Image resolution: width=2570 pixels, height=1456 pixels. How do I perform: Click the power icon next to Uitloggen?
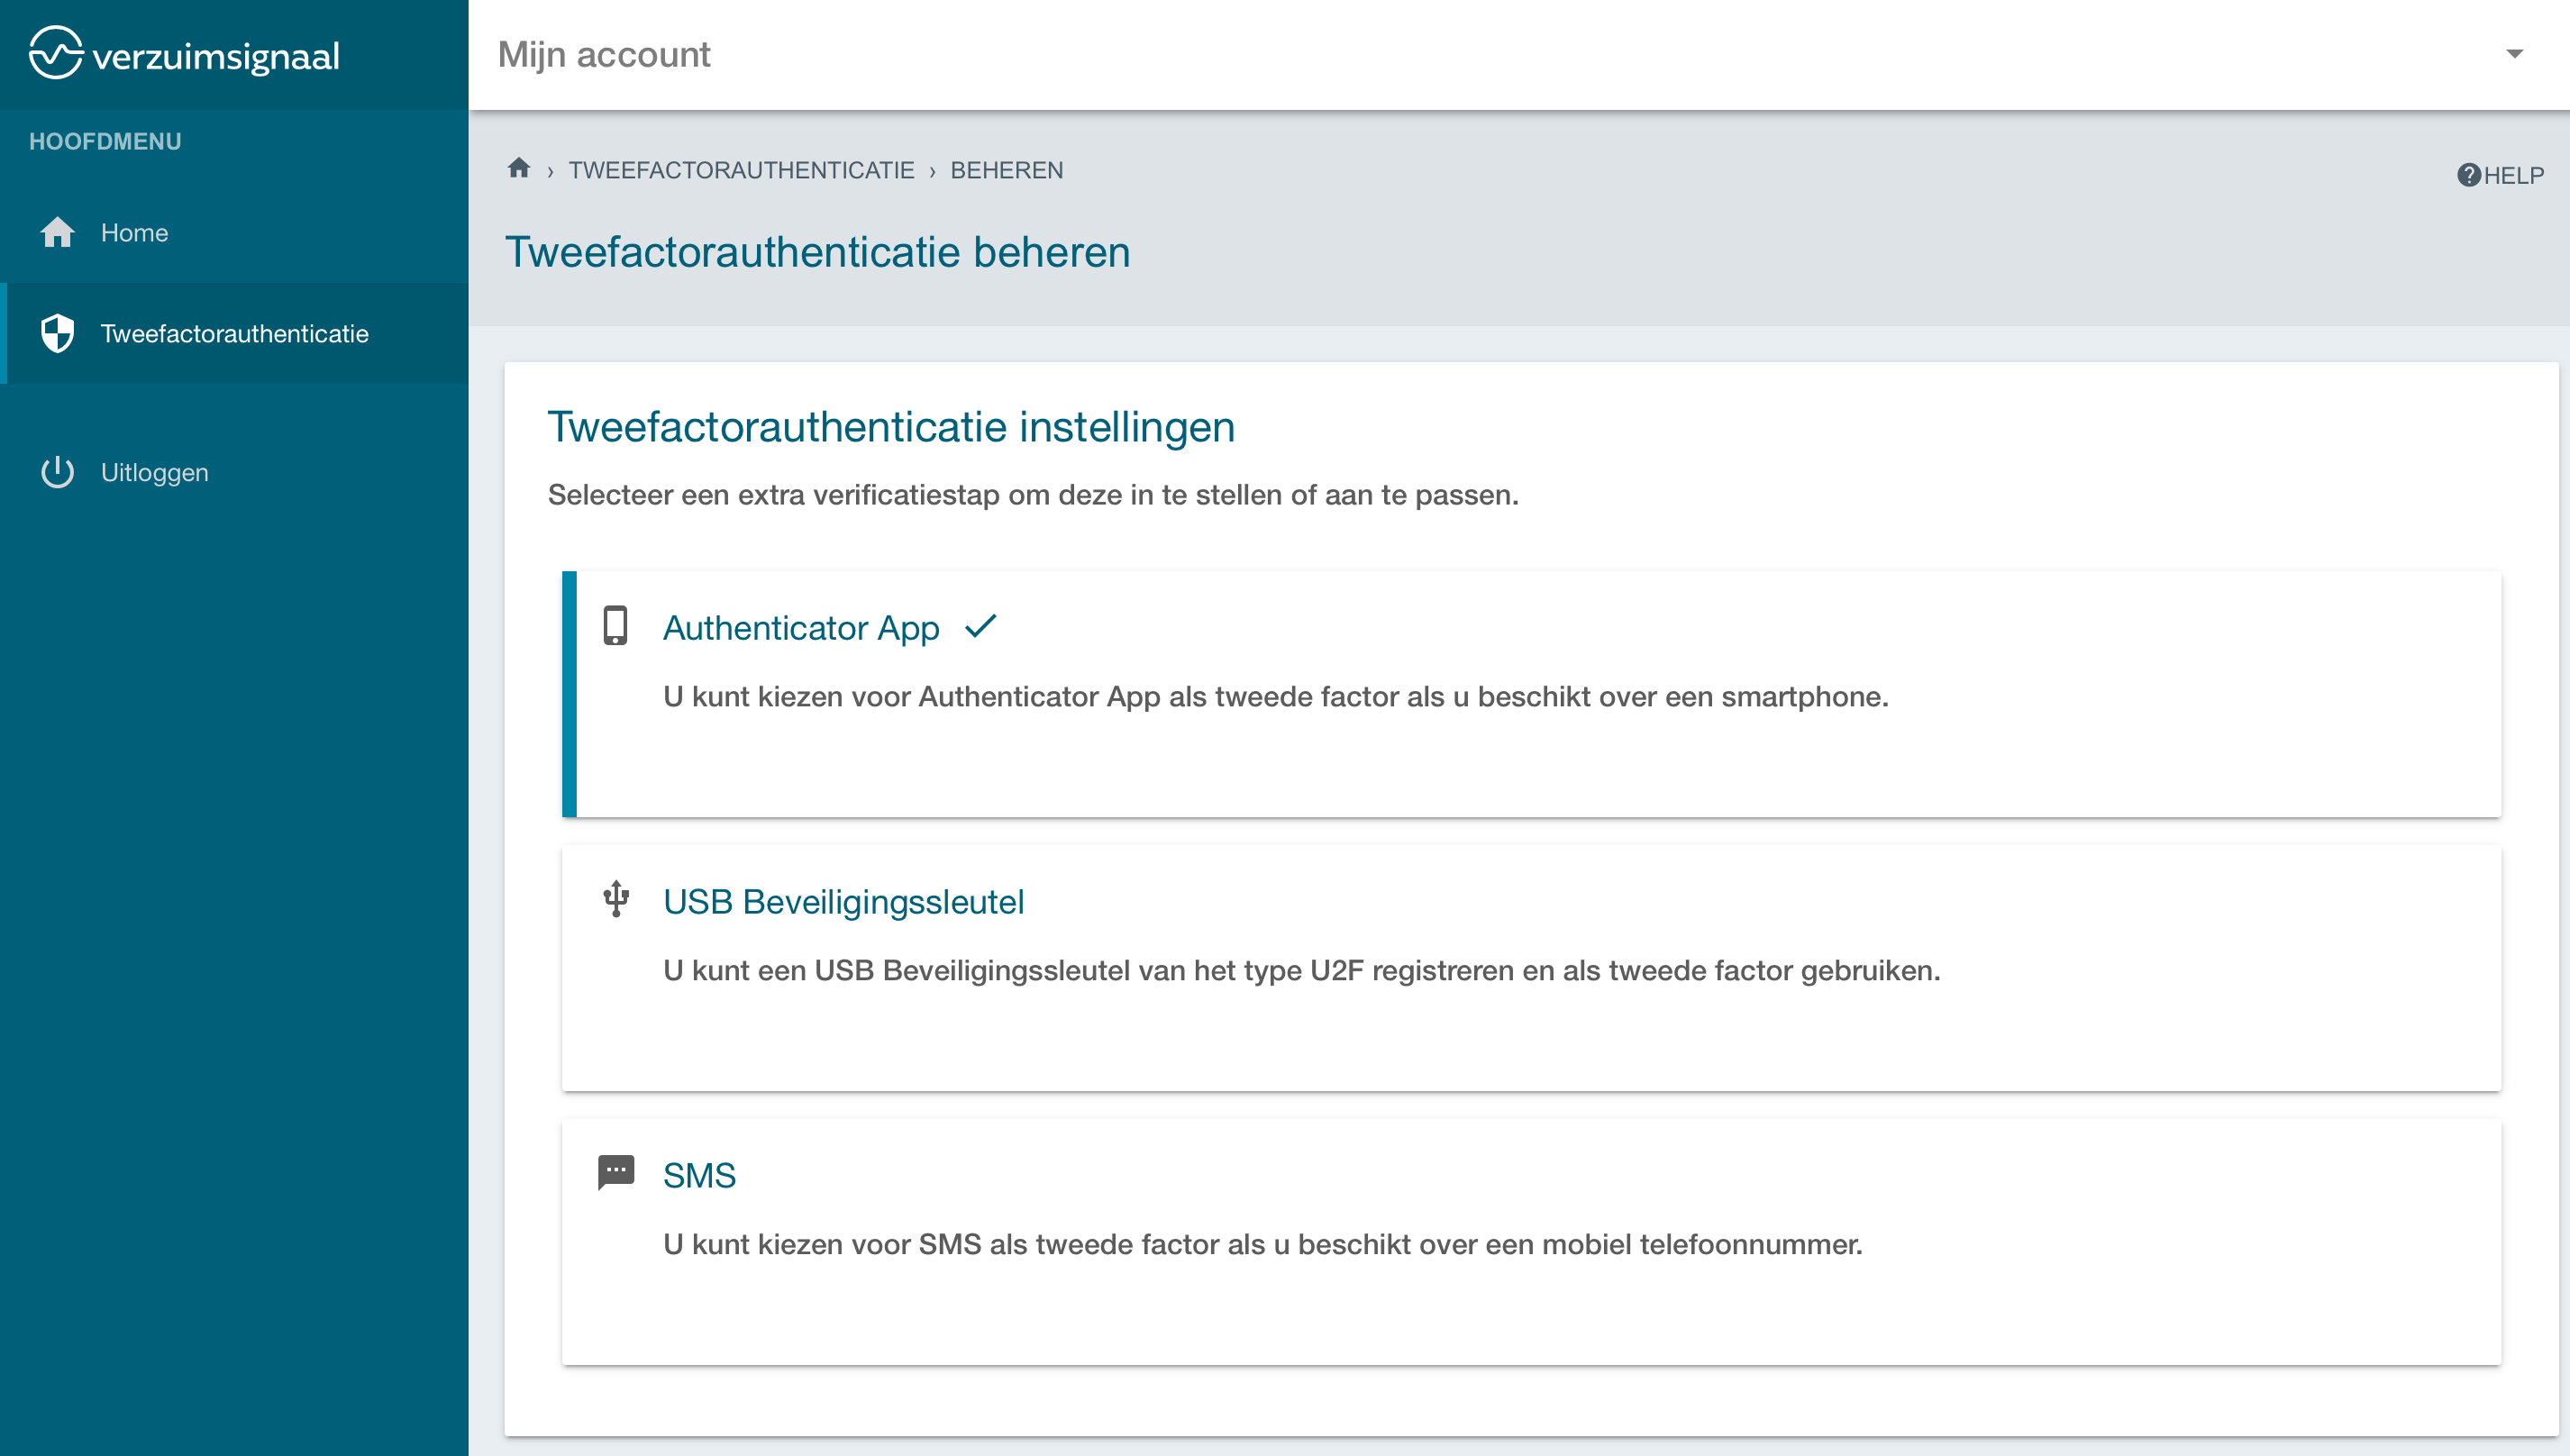coord(58,472)
